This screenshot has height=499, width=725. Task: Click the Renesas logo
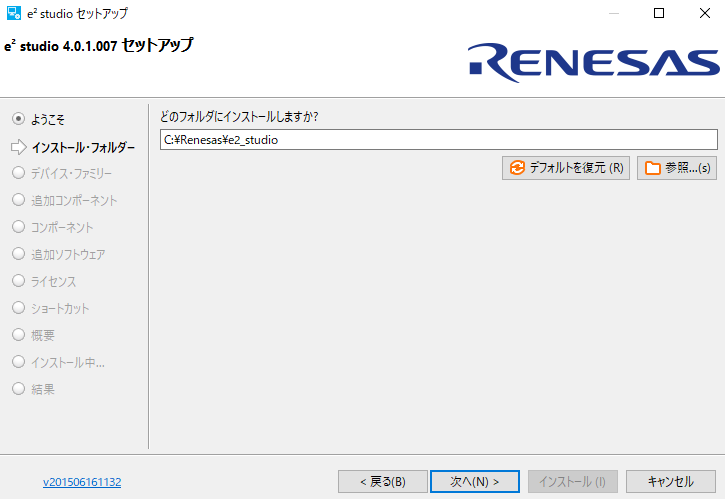pos(593,61)
